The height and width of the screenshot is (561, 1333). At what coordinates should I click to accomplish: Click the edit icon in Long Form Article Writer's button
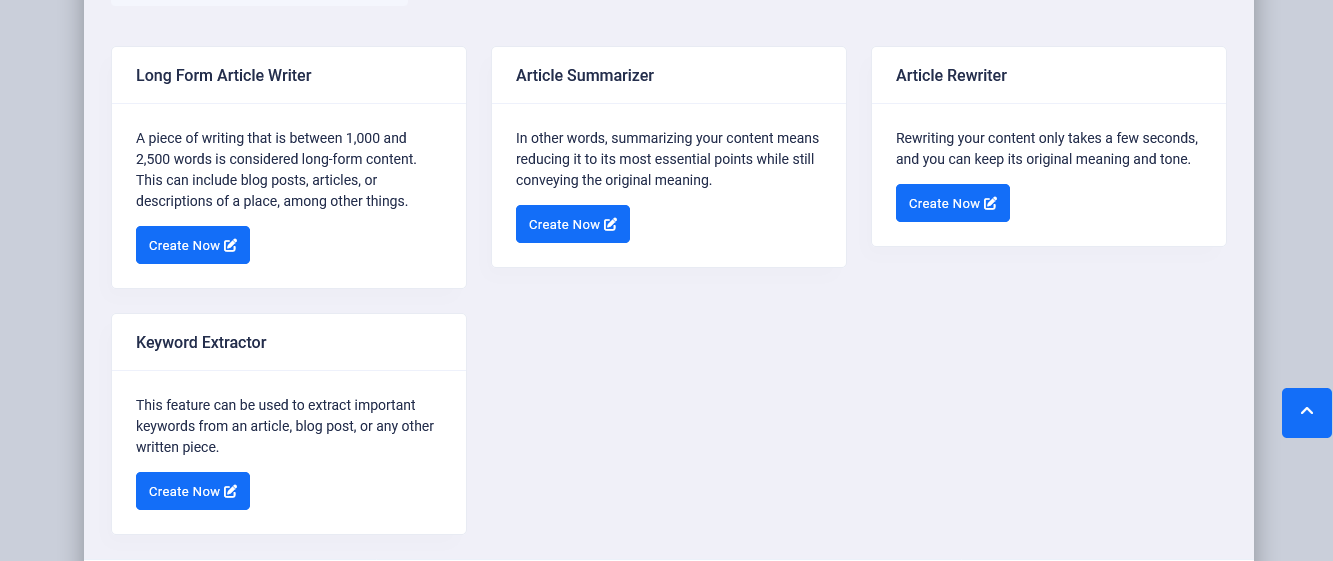pyautogui.click(x=231, y=245)
